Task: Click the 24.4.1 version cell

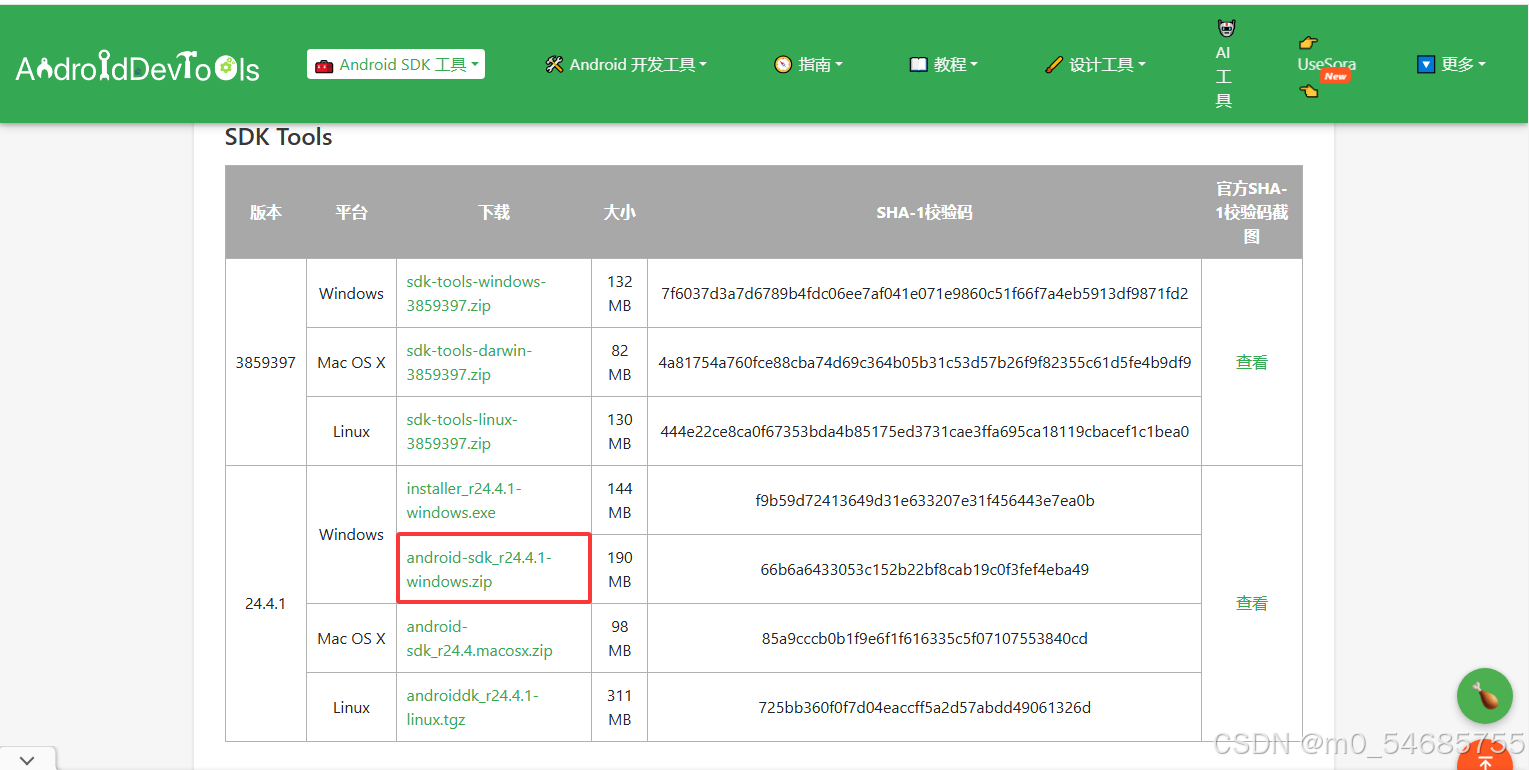Action: pyautogui.click(x=266, y=603)
